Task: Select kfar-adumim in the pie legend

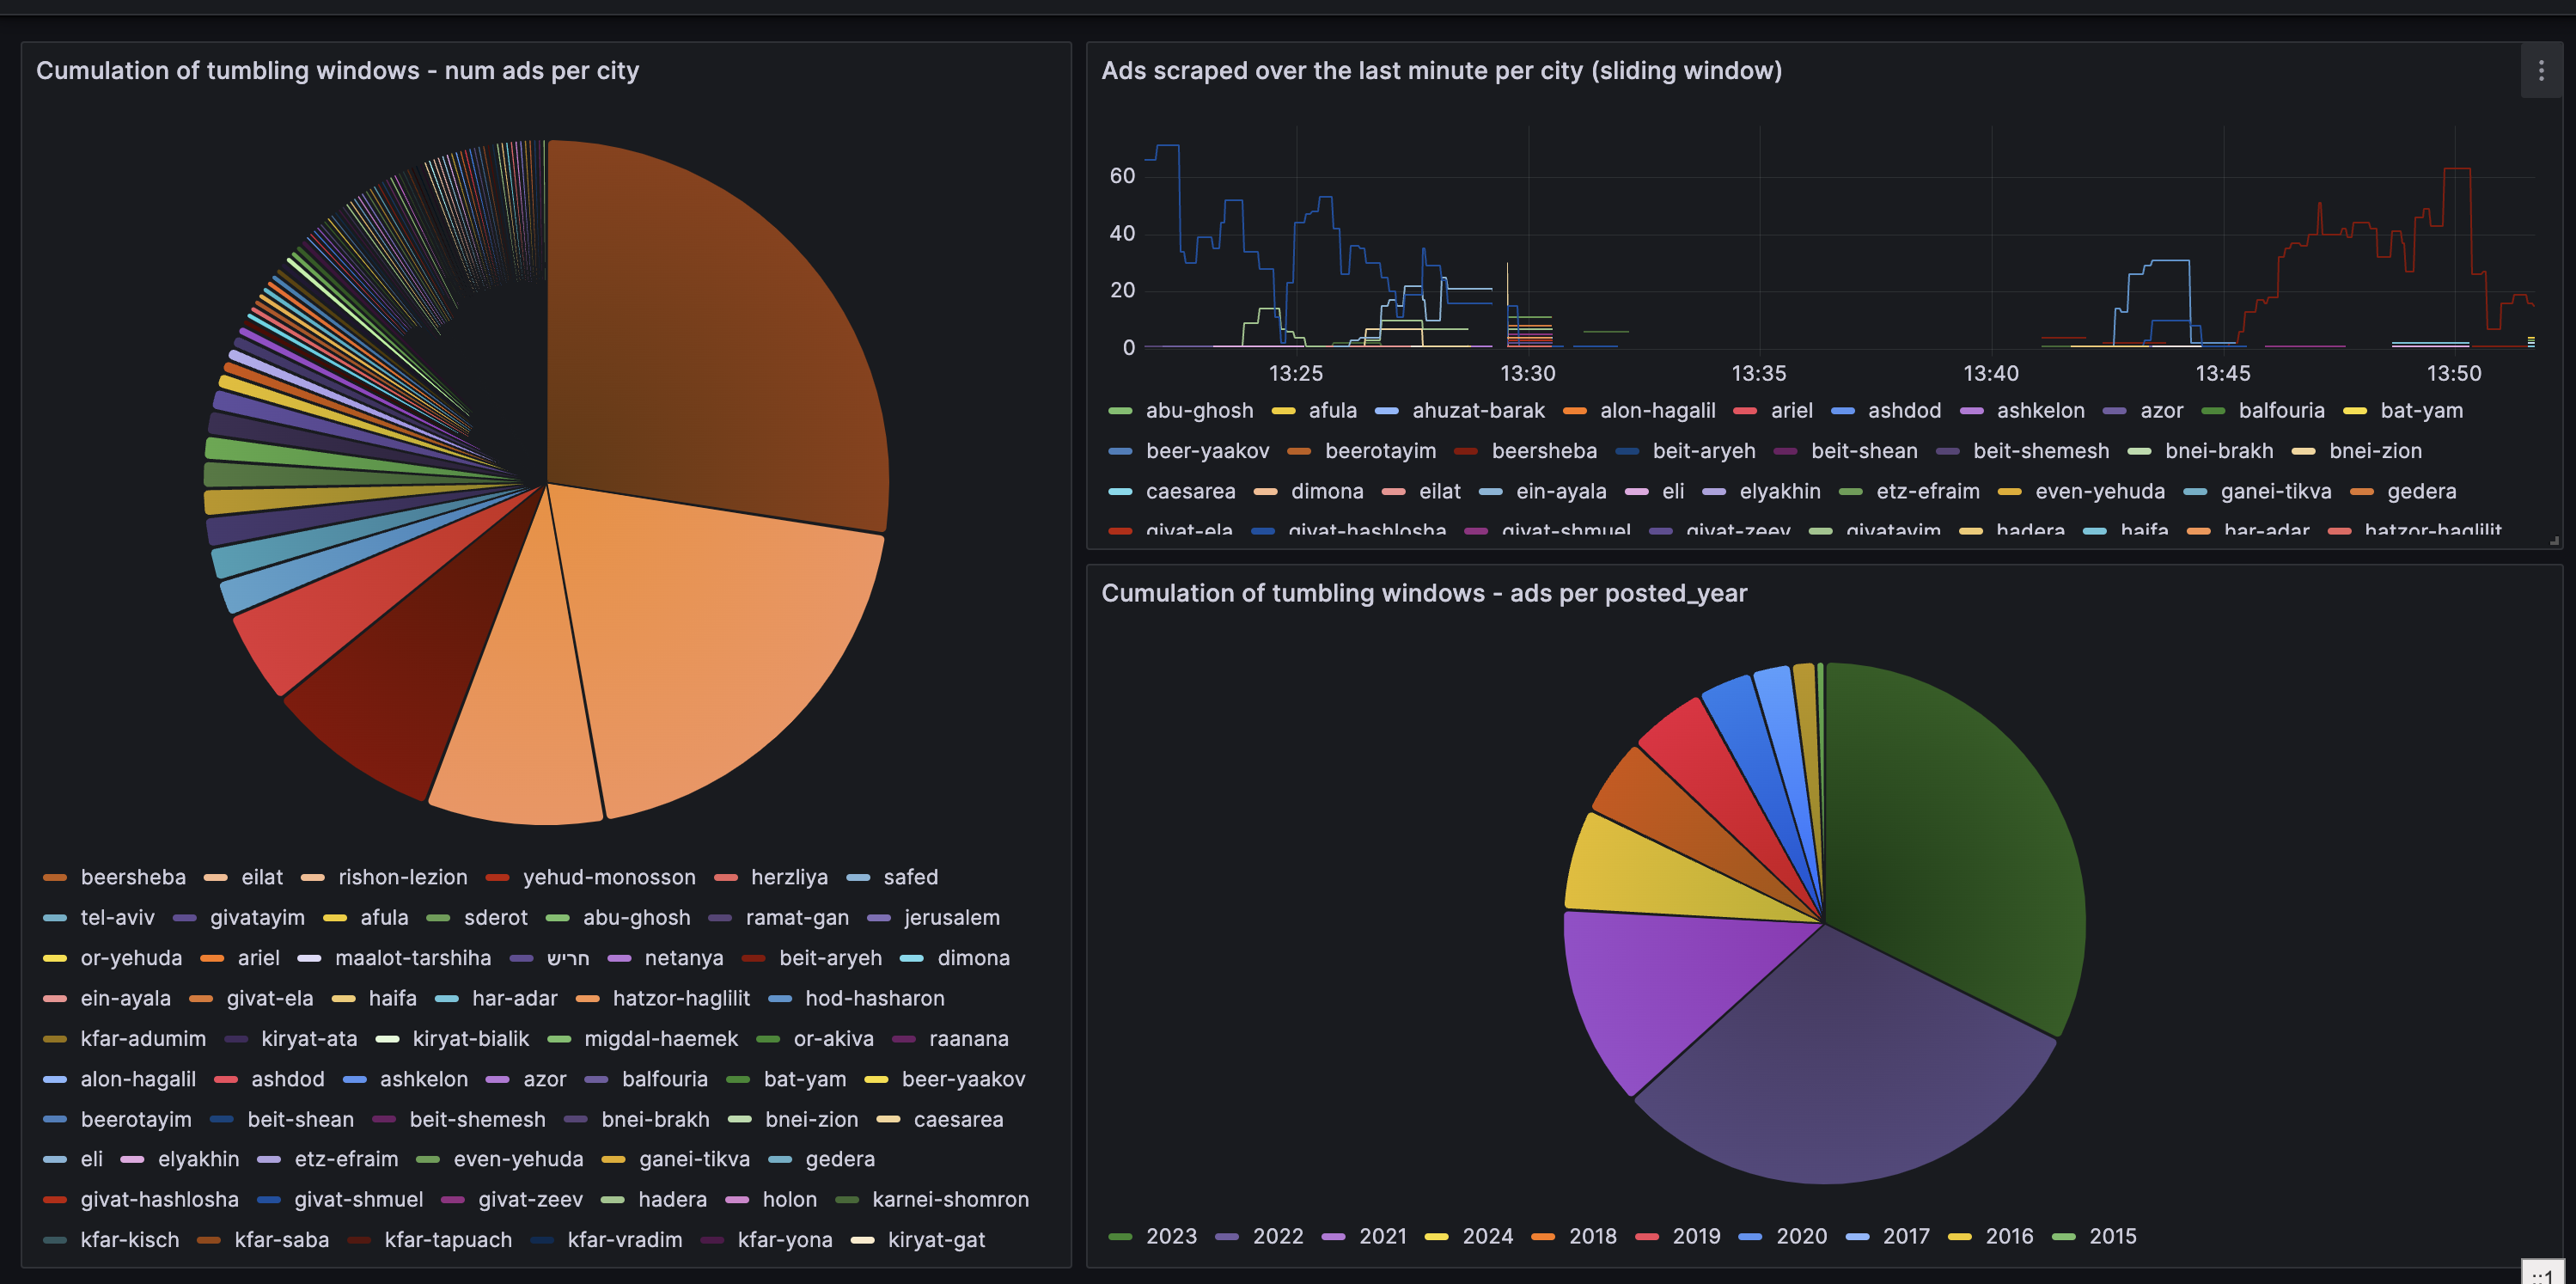Action: [x=143, y=1038]
